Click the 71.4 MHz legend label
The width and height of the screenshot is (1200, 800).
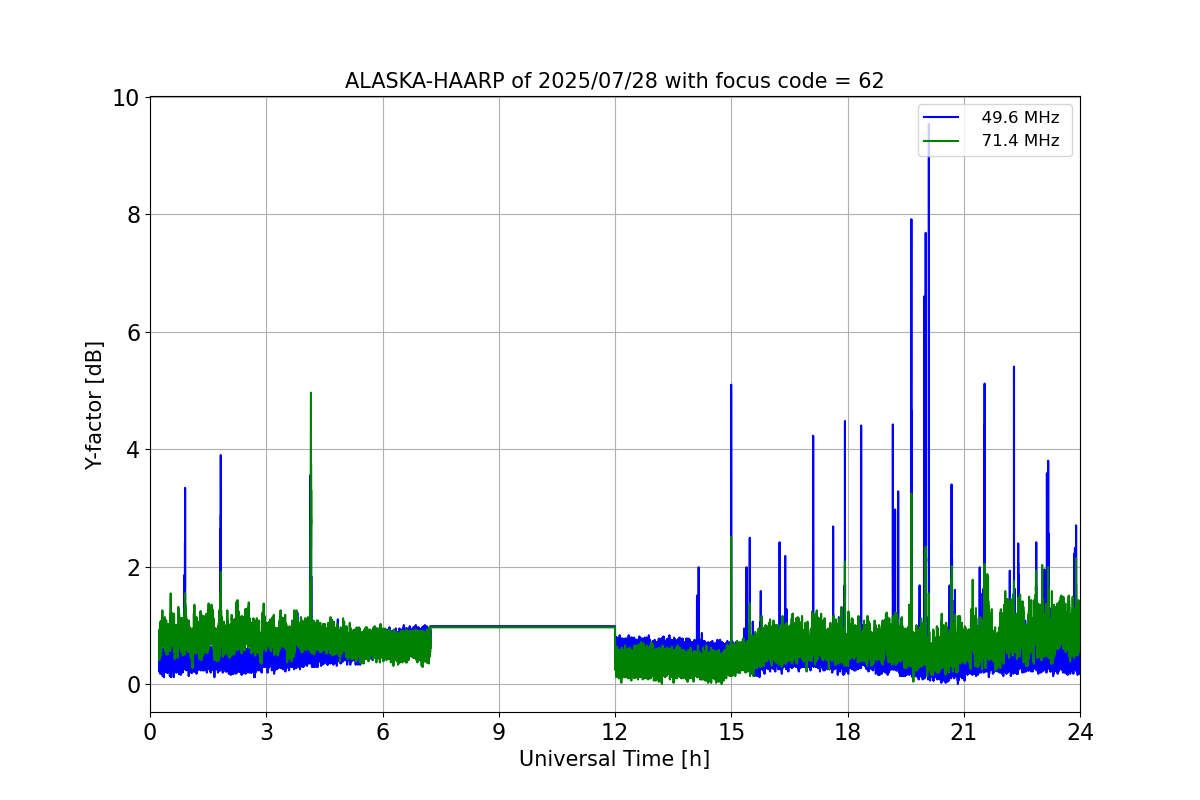(x=1020, y=141)
